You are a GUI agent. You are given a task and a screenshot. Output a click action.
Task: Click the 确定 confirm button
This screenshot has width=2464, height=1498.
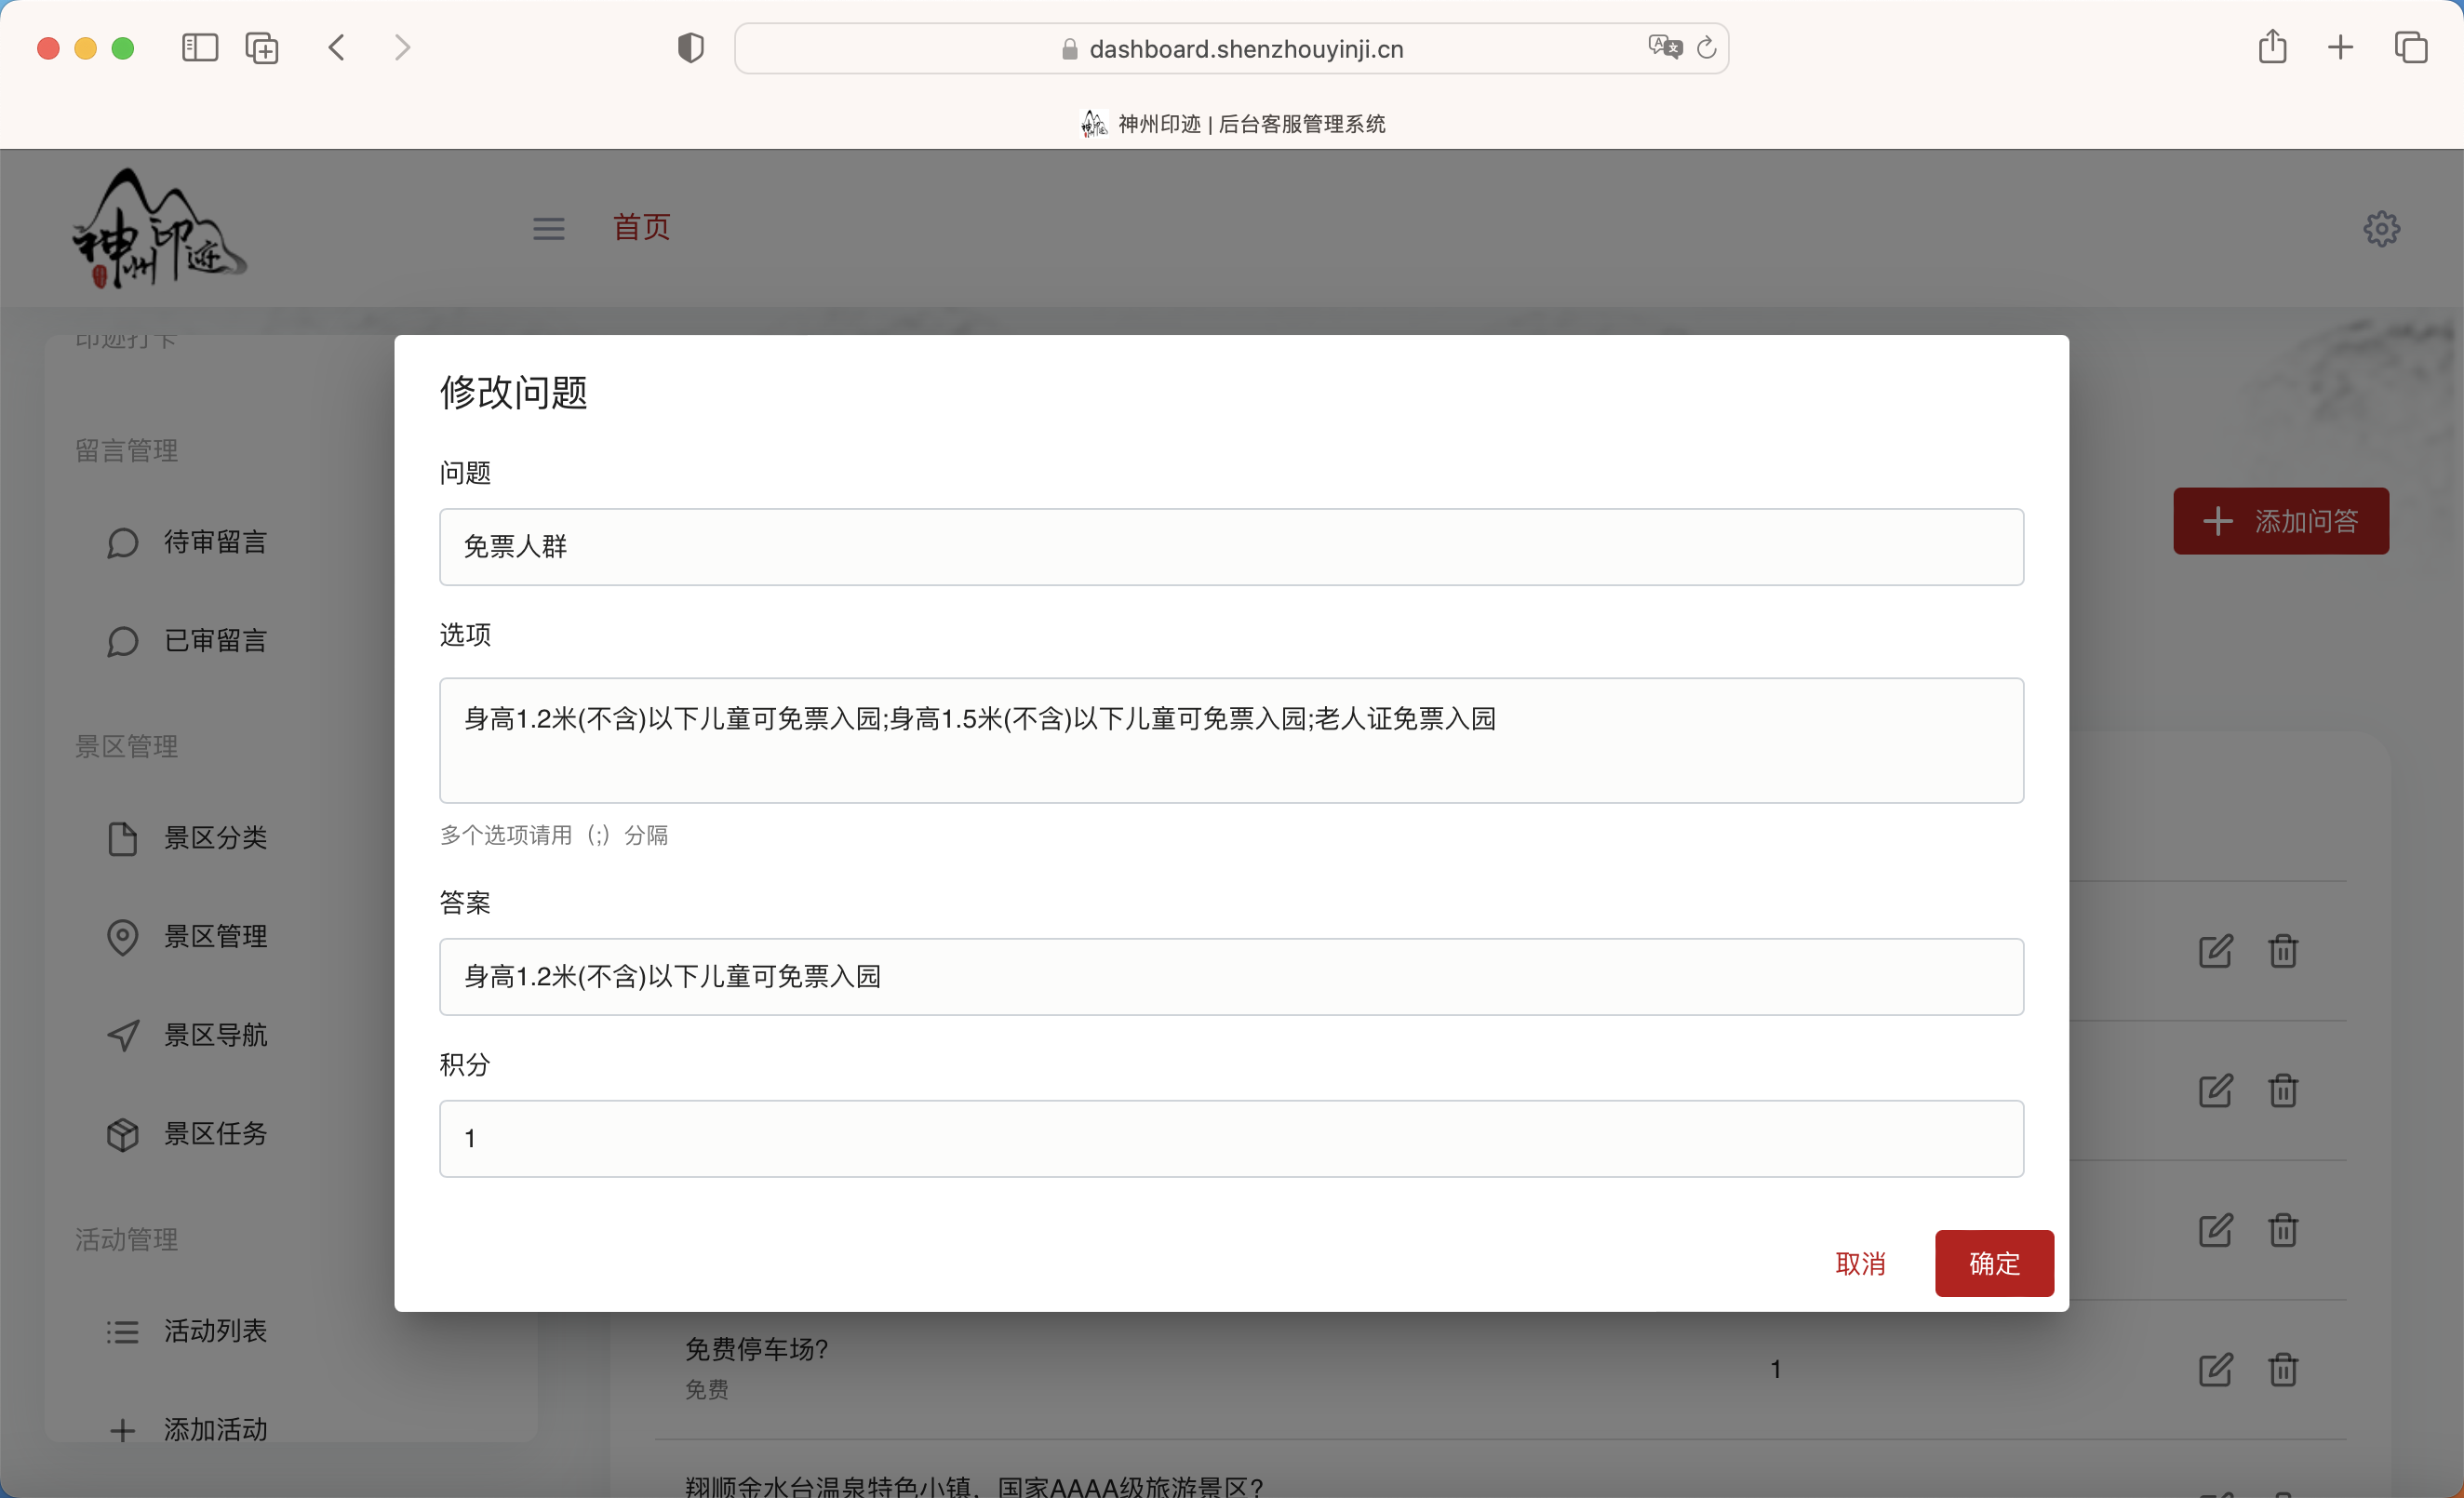pyautogui.click(x=1993, y=1263)
